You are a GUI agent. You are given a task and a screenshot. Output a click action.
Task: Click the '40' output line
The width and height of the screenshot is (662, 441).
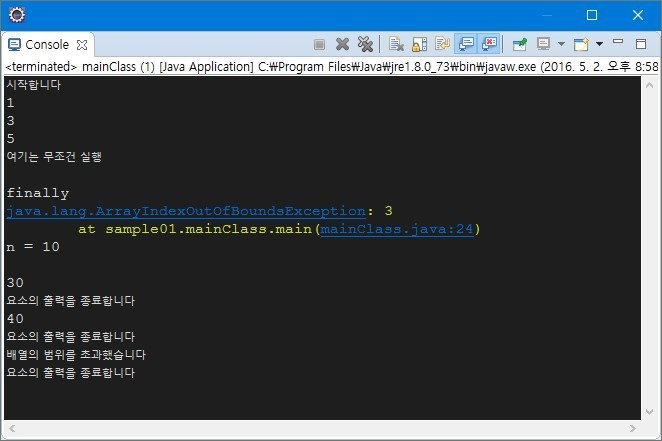(15, 319)
